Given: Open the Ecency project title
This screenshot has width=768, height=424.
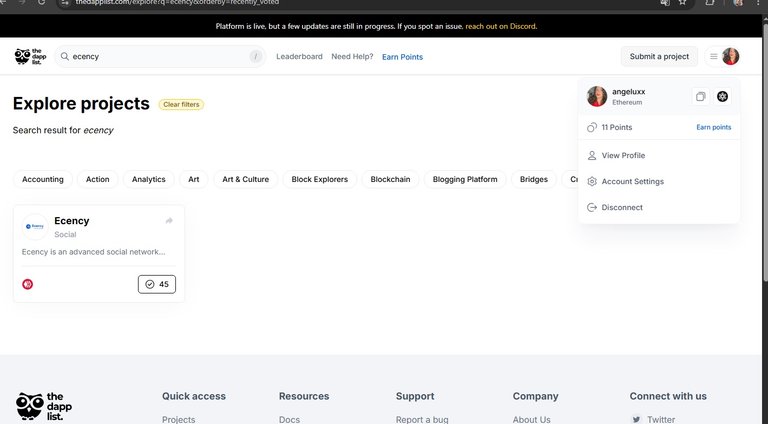Looking at the screenshot, I should 72,221.
